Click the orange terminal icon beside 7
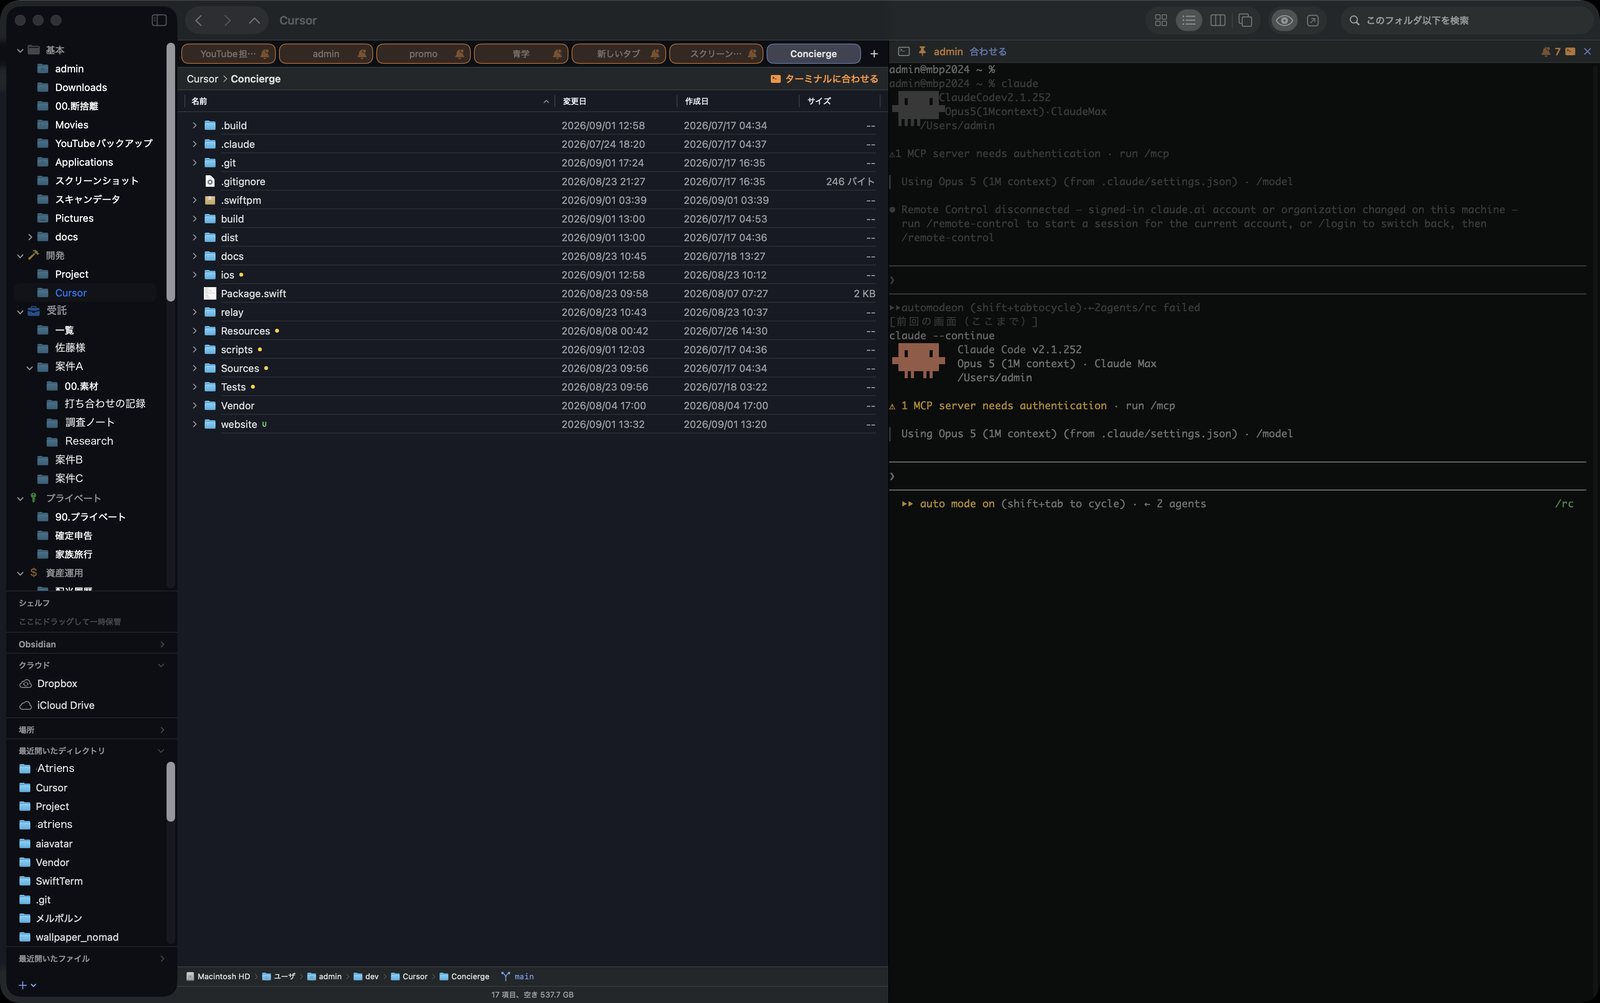Image resolution: width=1600 pixels, height=1003 pixels. point(1570,52)
